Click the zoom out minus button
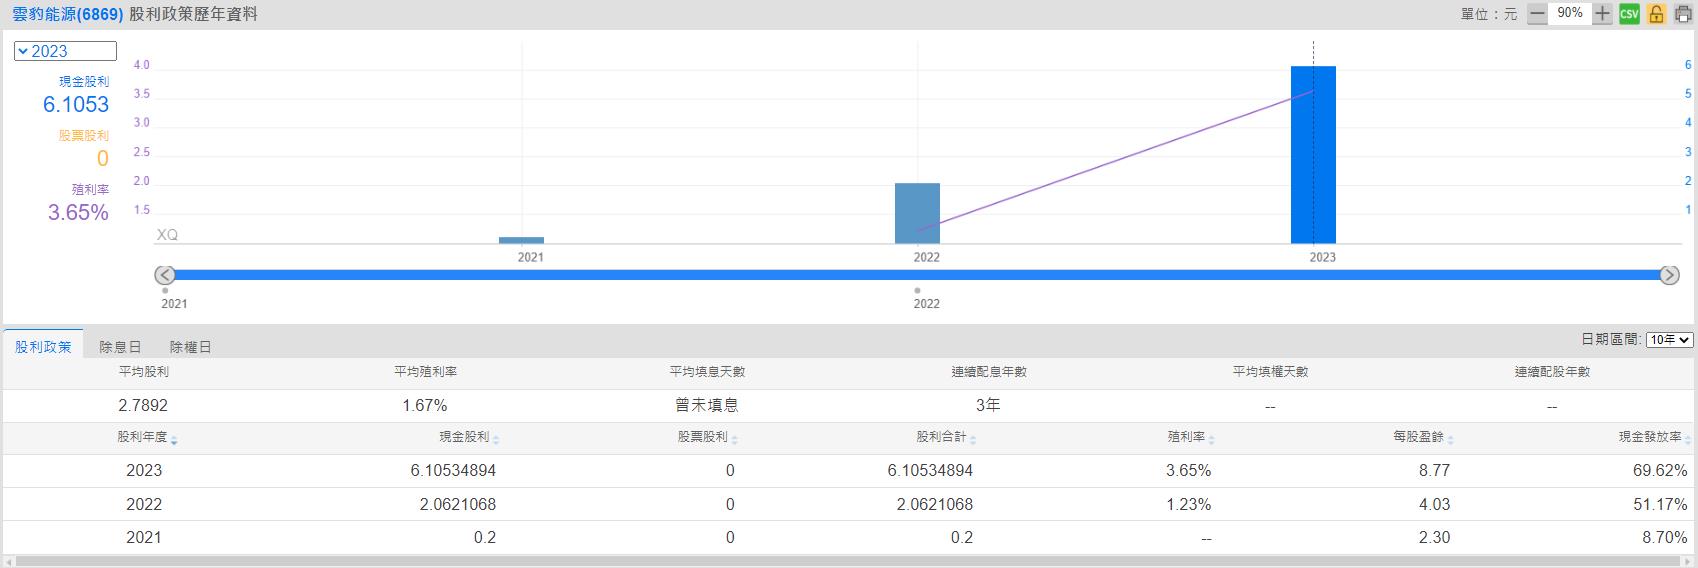1698x568 pixels. point(1537,14)
